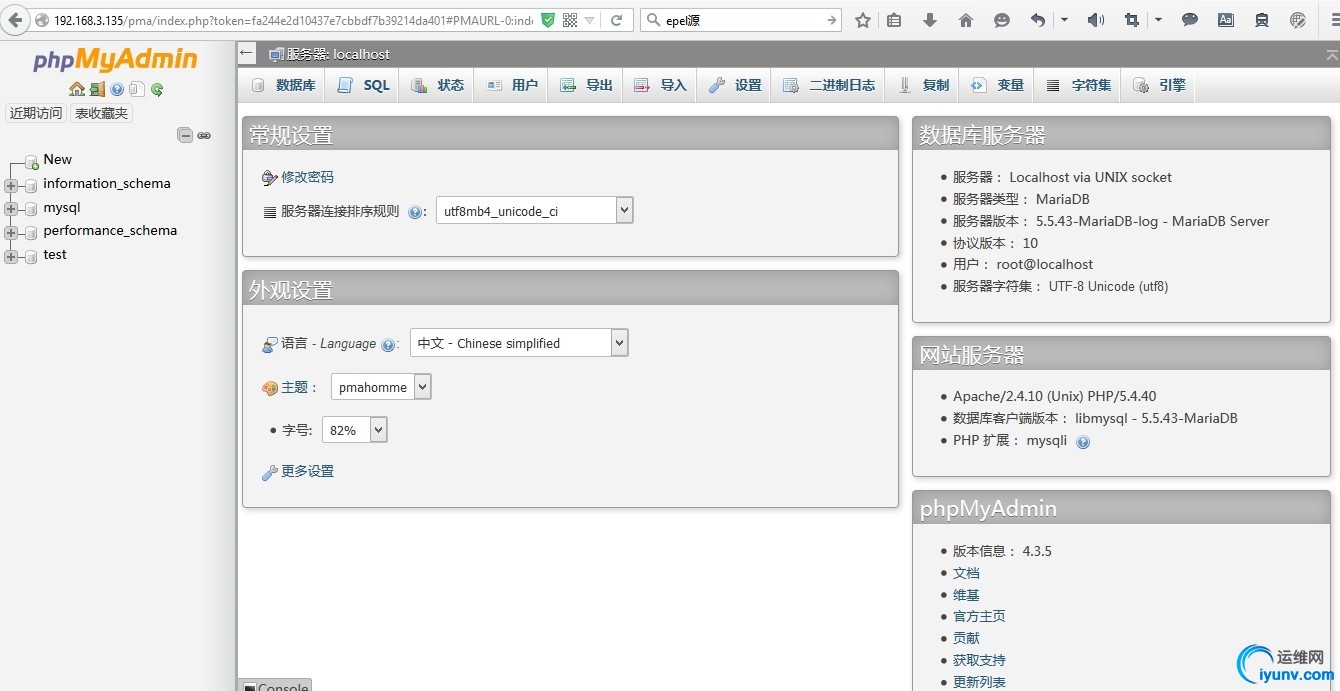1340x691 pixels.
Task: Open the 文档 documentation link
Action: pyautogui.click(x=966, y=573)
